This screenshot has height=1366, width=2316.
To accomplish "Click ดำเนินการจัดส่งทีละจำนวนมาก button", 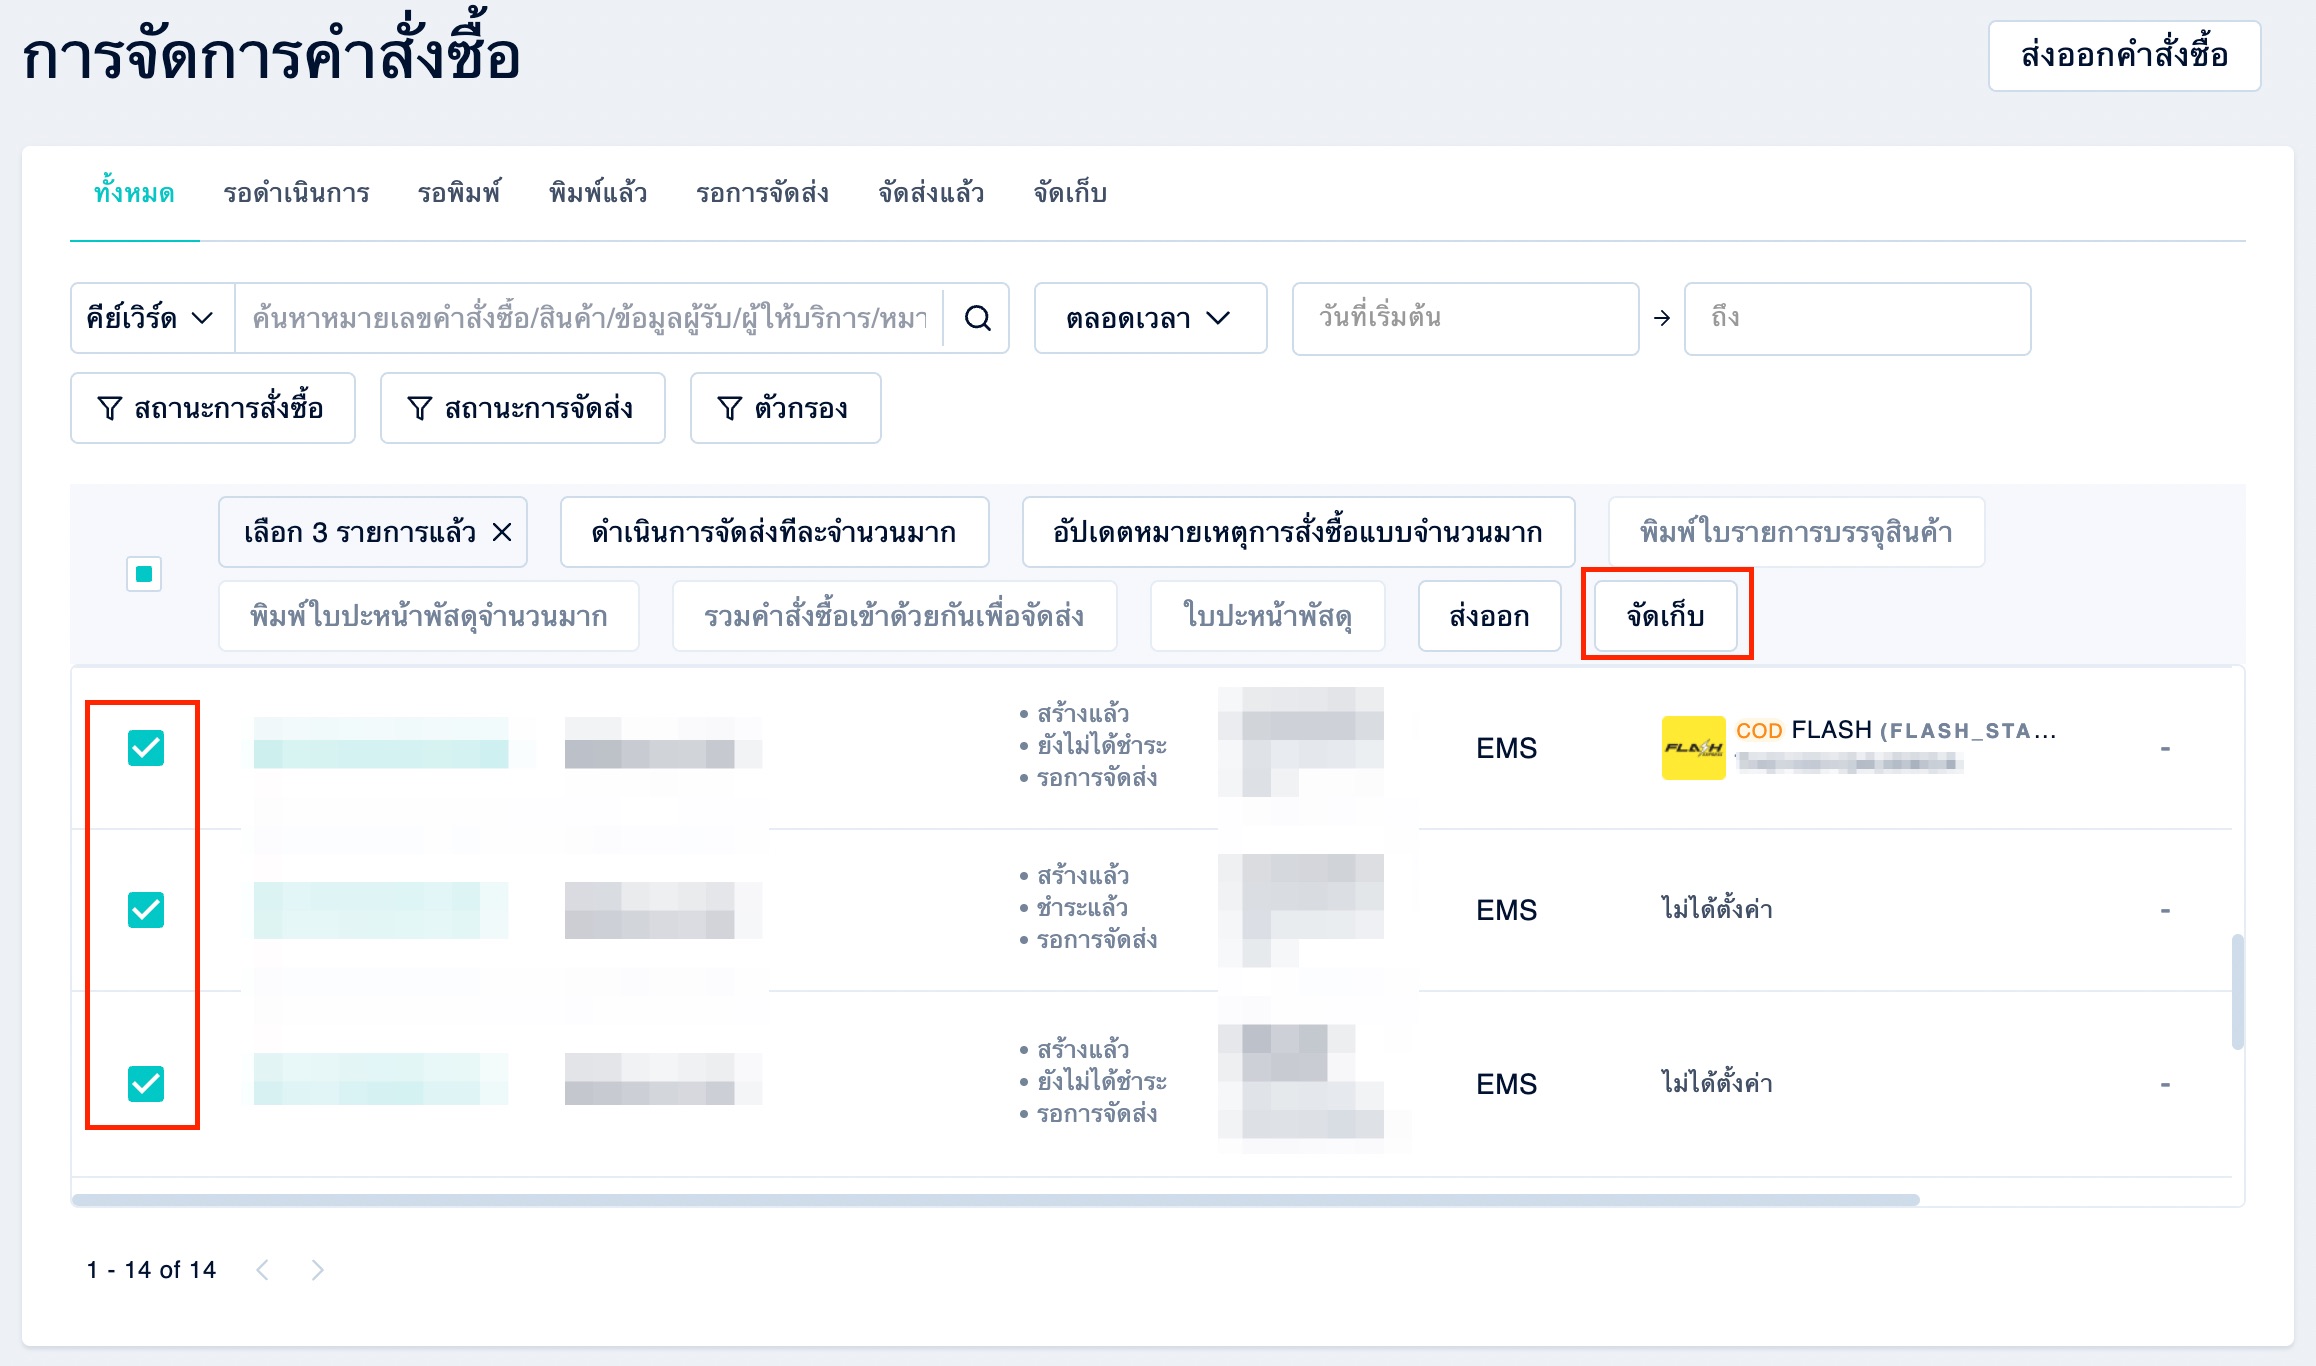I will [x=774, y=532].
